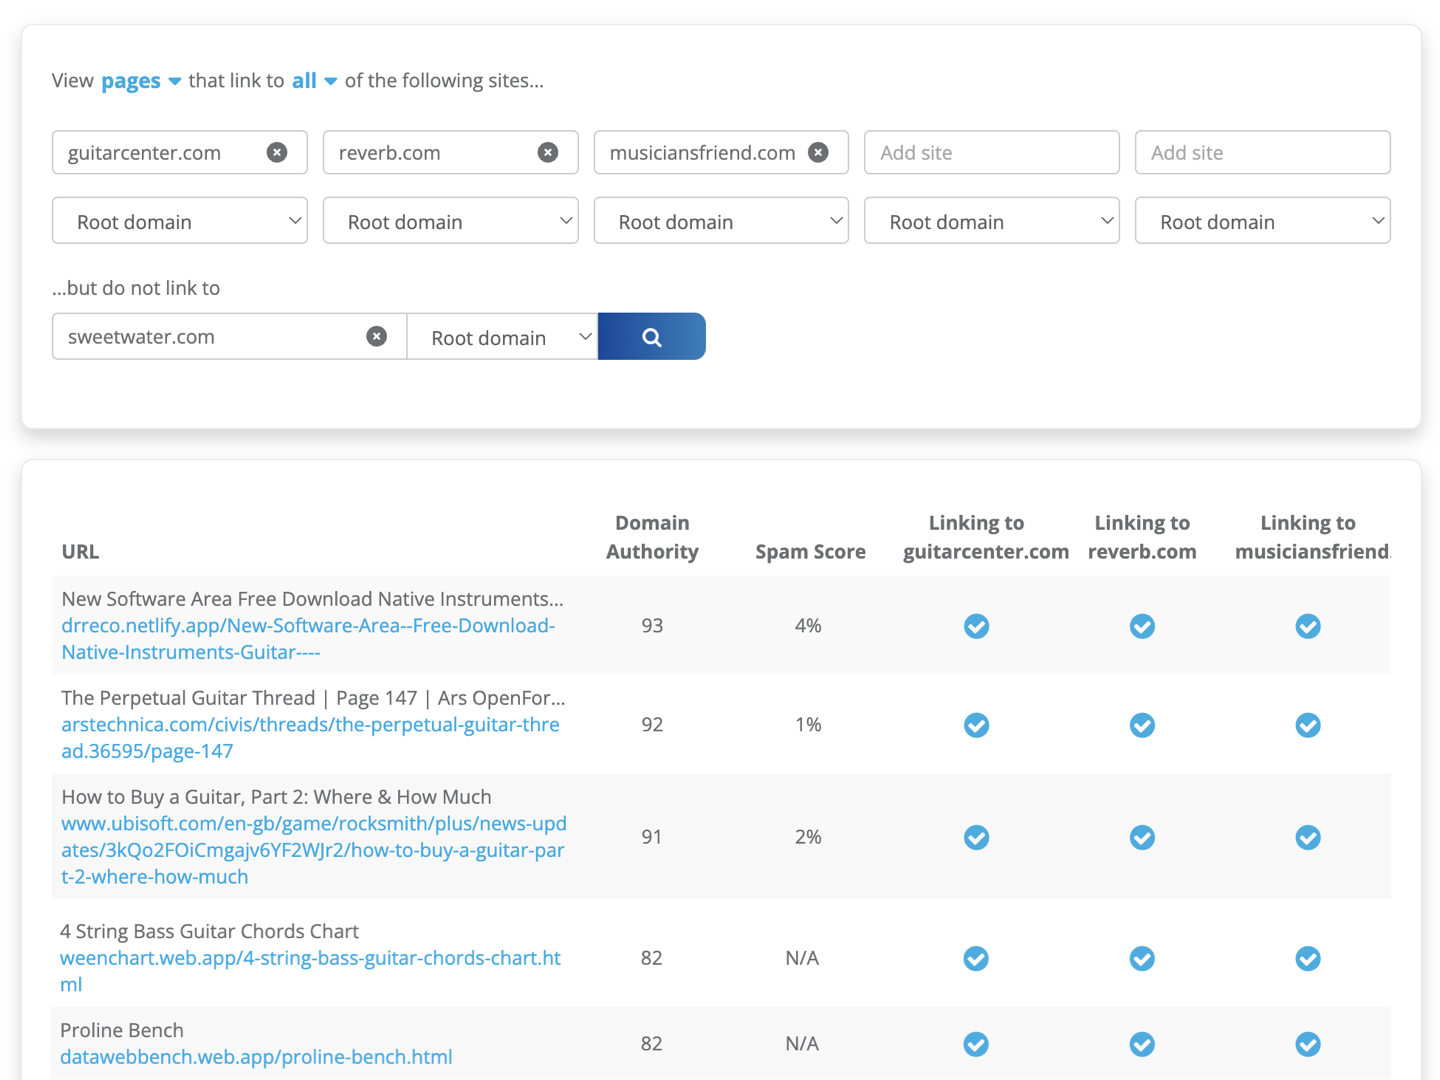Select Spam Score value 4%
The width and height of the screenshot is (1440, 1080).
tap(808, 626)
